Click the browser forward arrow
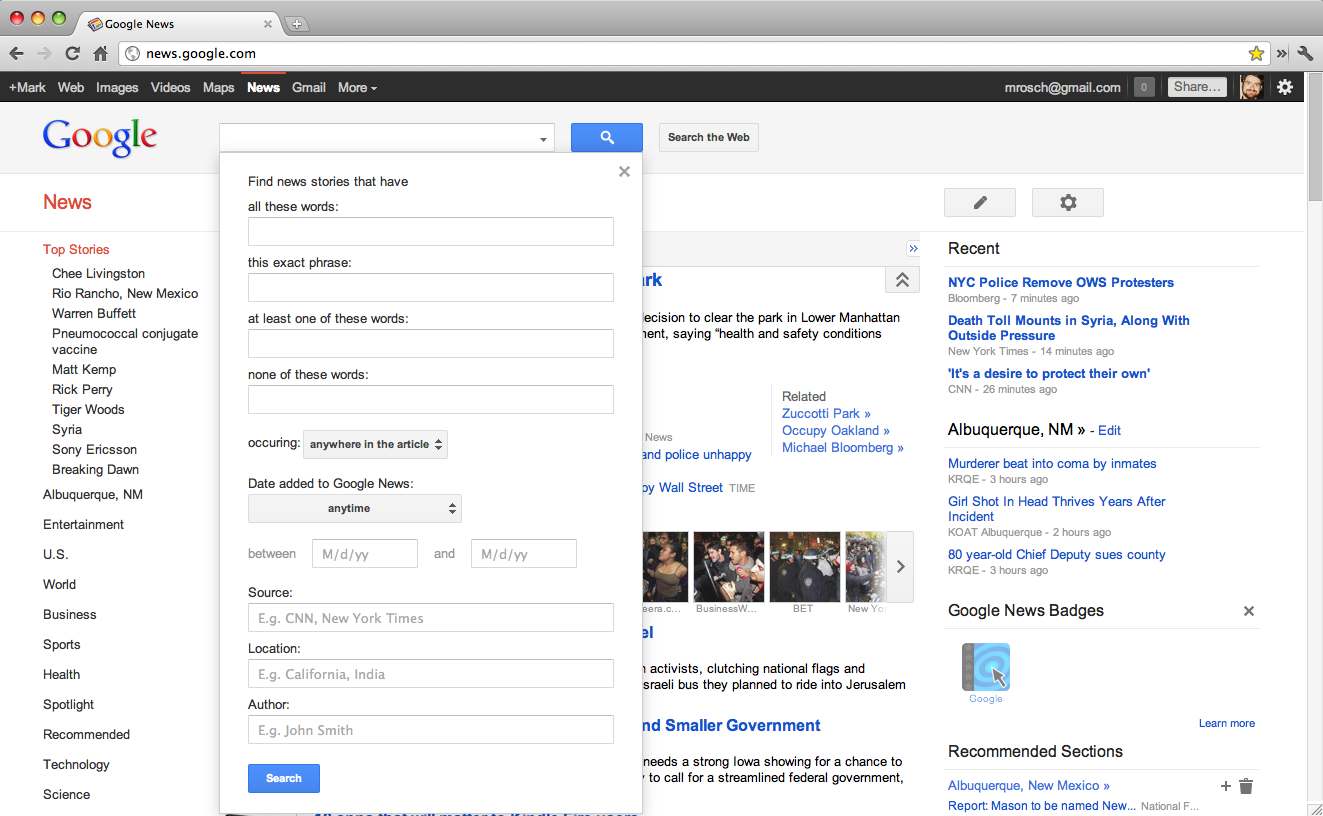The height and width of the screenshot is (816, 1323). (x=44, y=53)
